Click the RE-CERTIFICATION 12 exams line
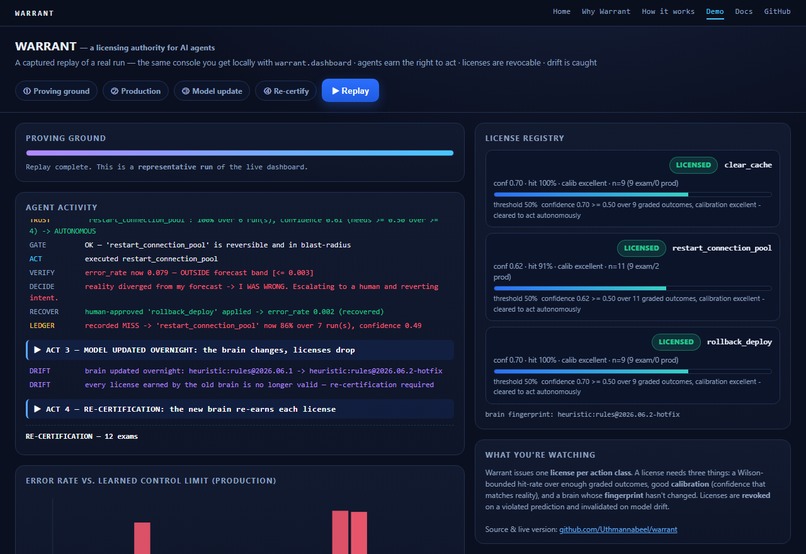Viewport: 806px width, 554px height. coord(82,436)
